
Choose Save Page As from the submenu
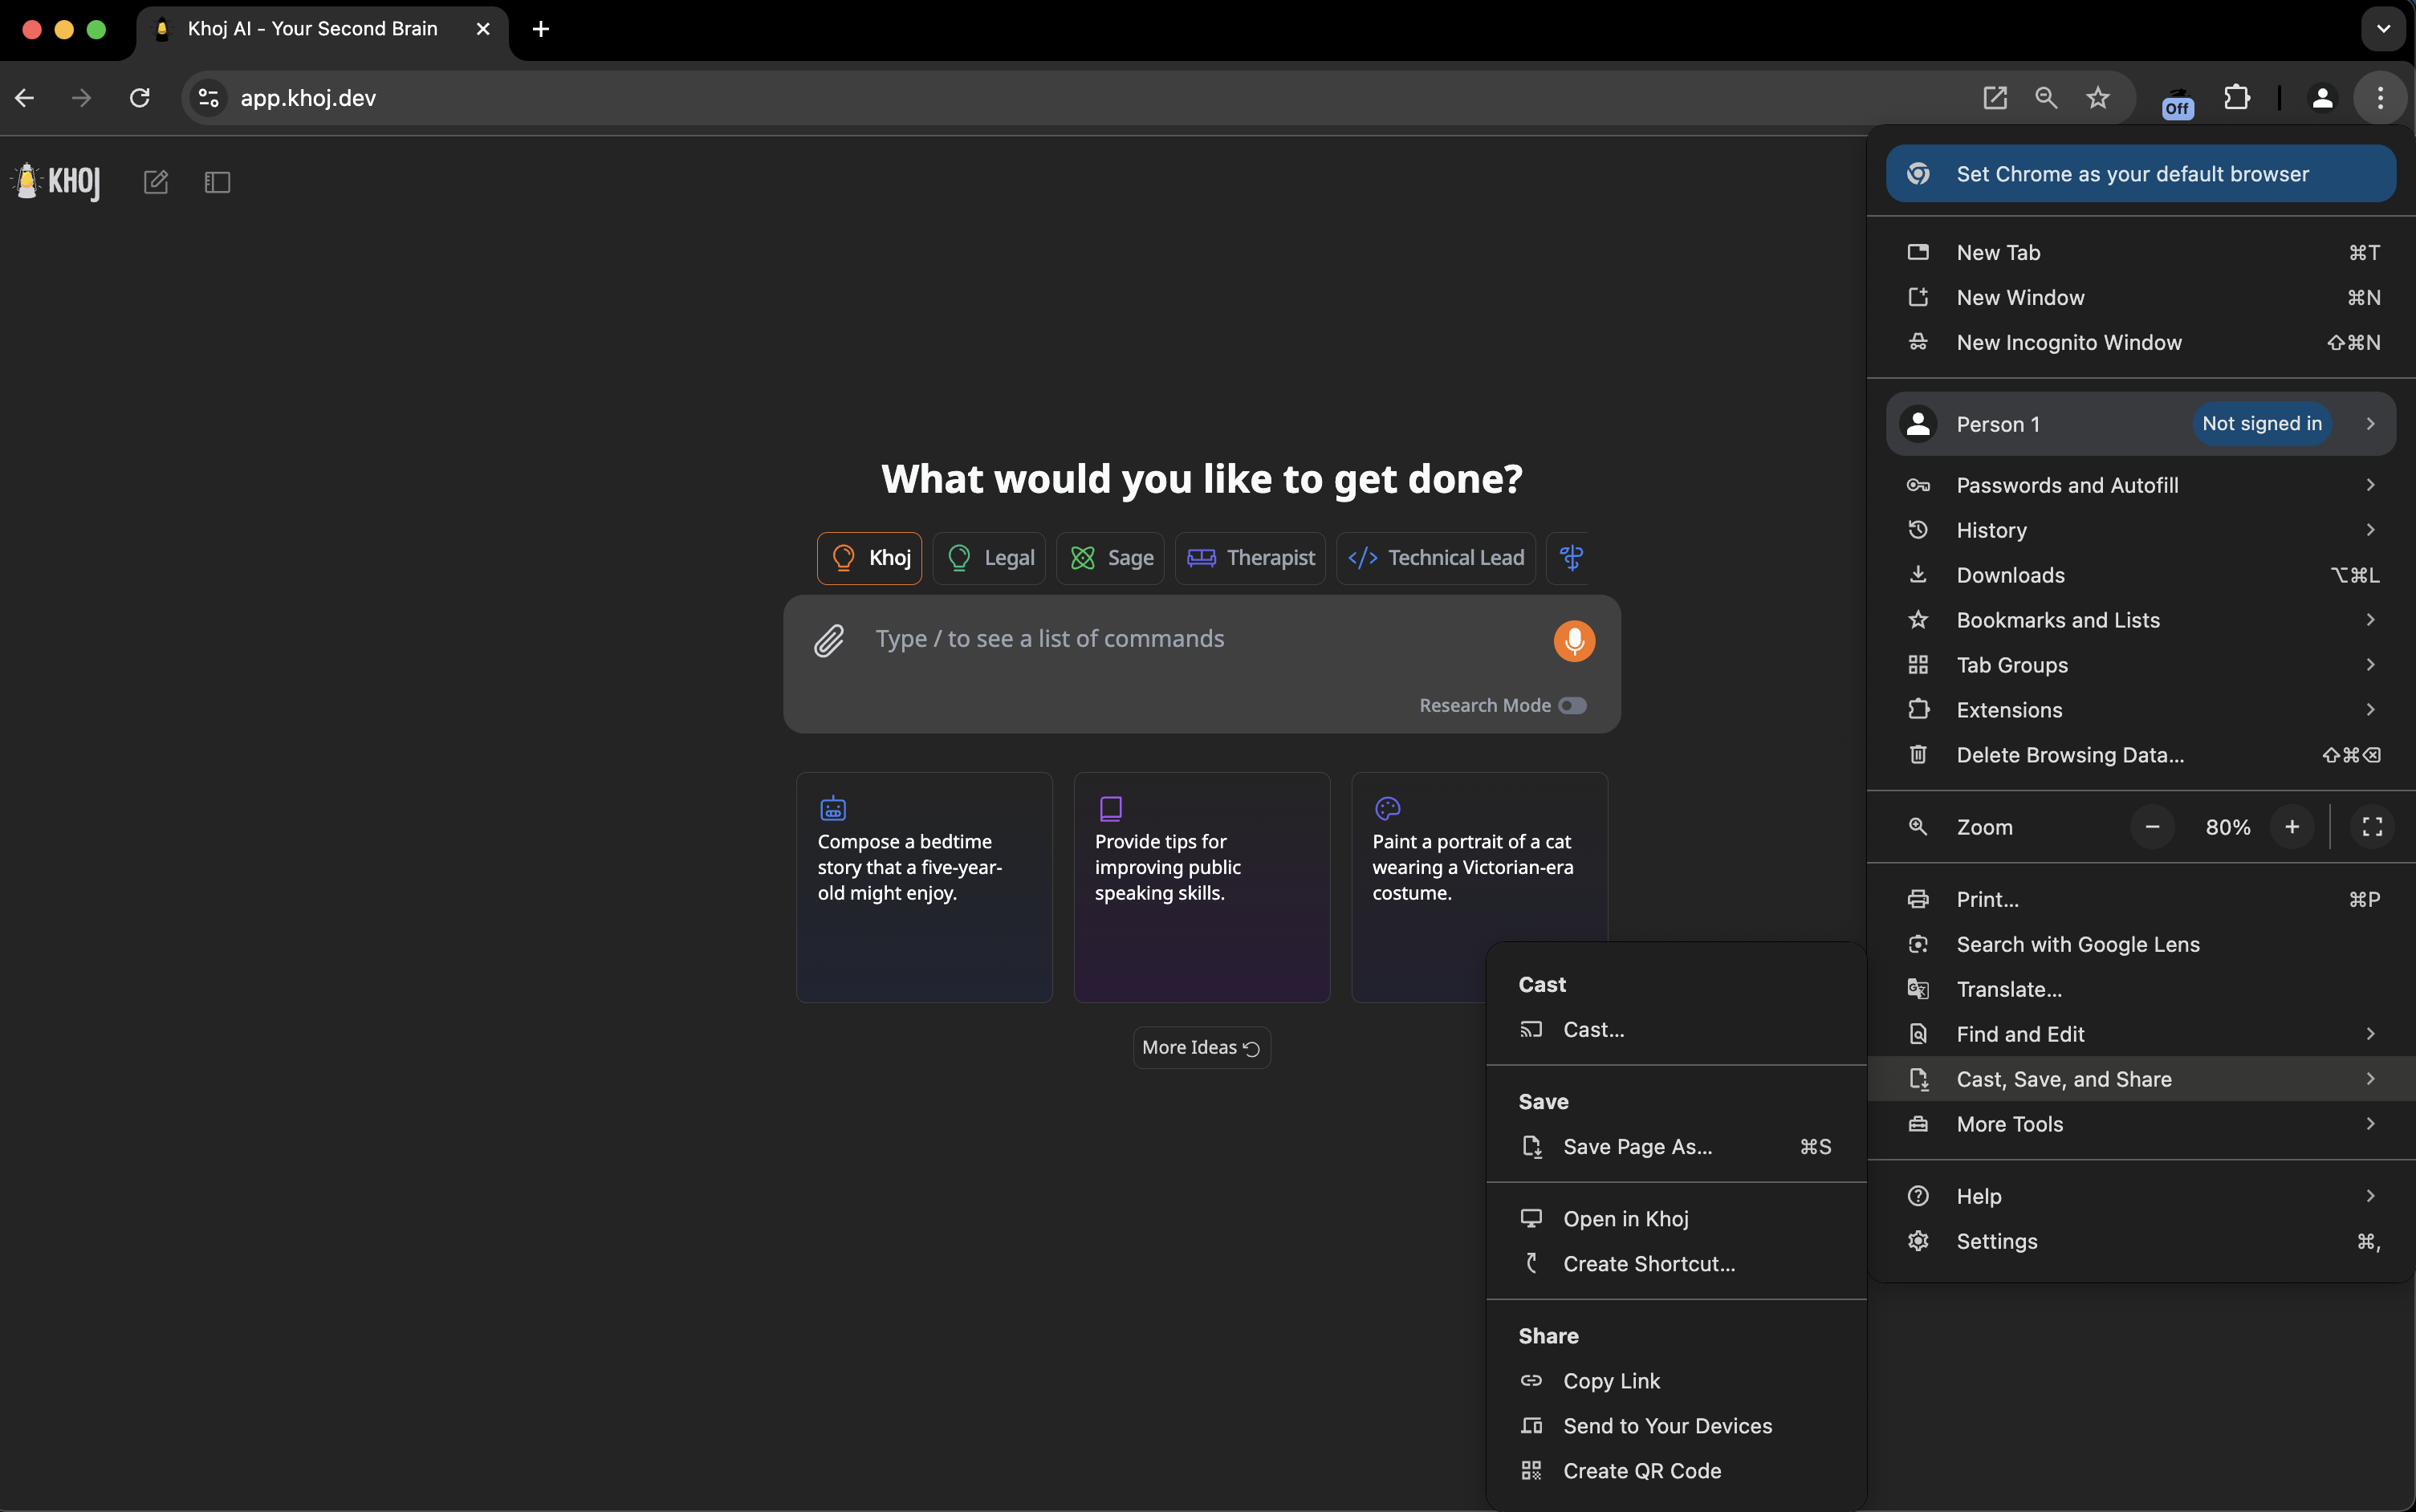click(1637, 1147)
